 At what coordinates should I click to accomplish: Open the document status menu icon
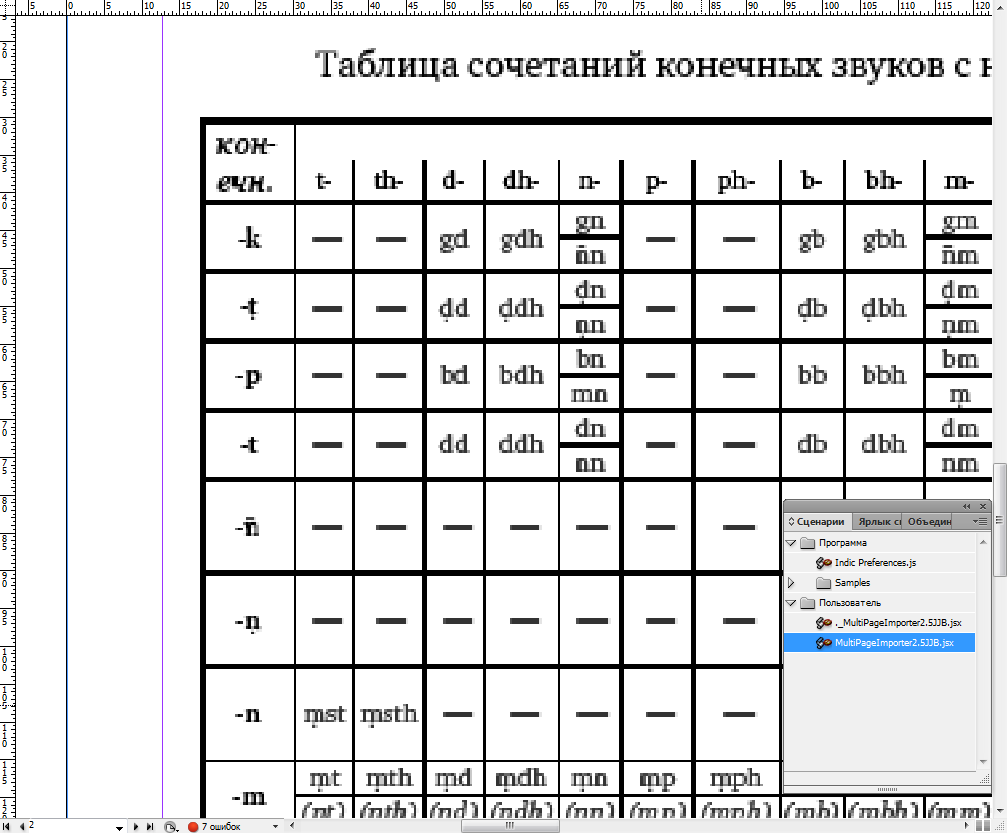point(171,827)
